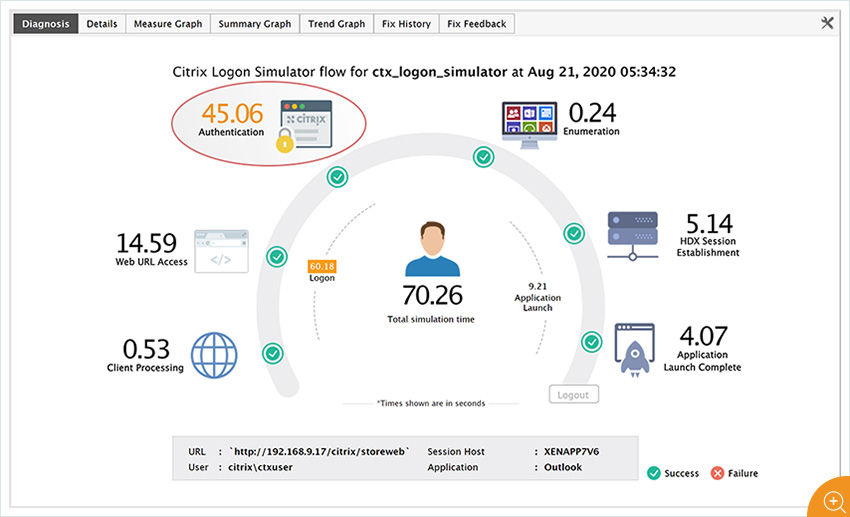Click the checkmark beside Client Processing
The width and height of the screenshot is (850, 517).
pyautogui.click(x=273, y=353)
